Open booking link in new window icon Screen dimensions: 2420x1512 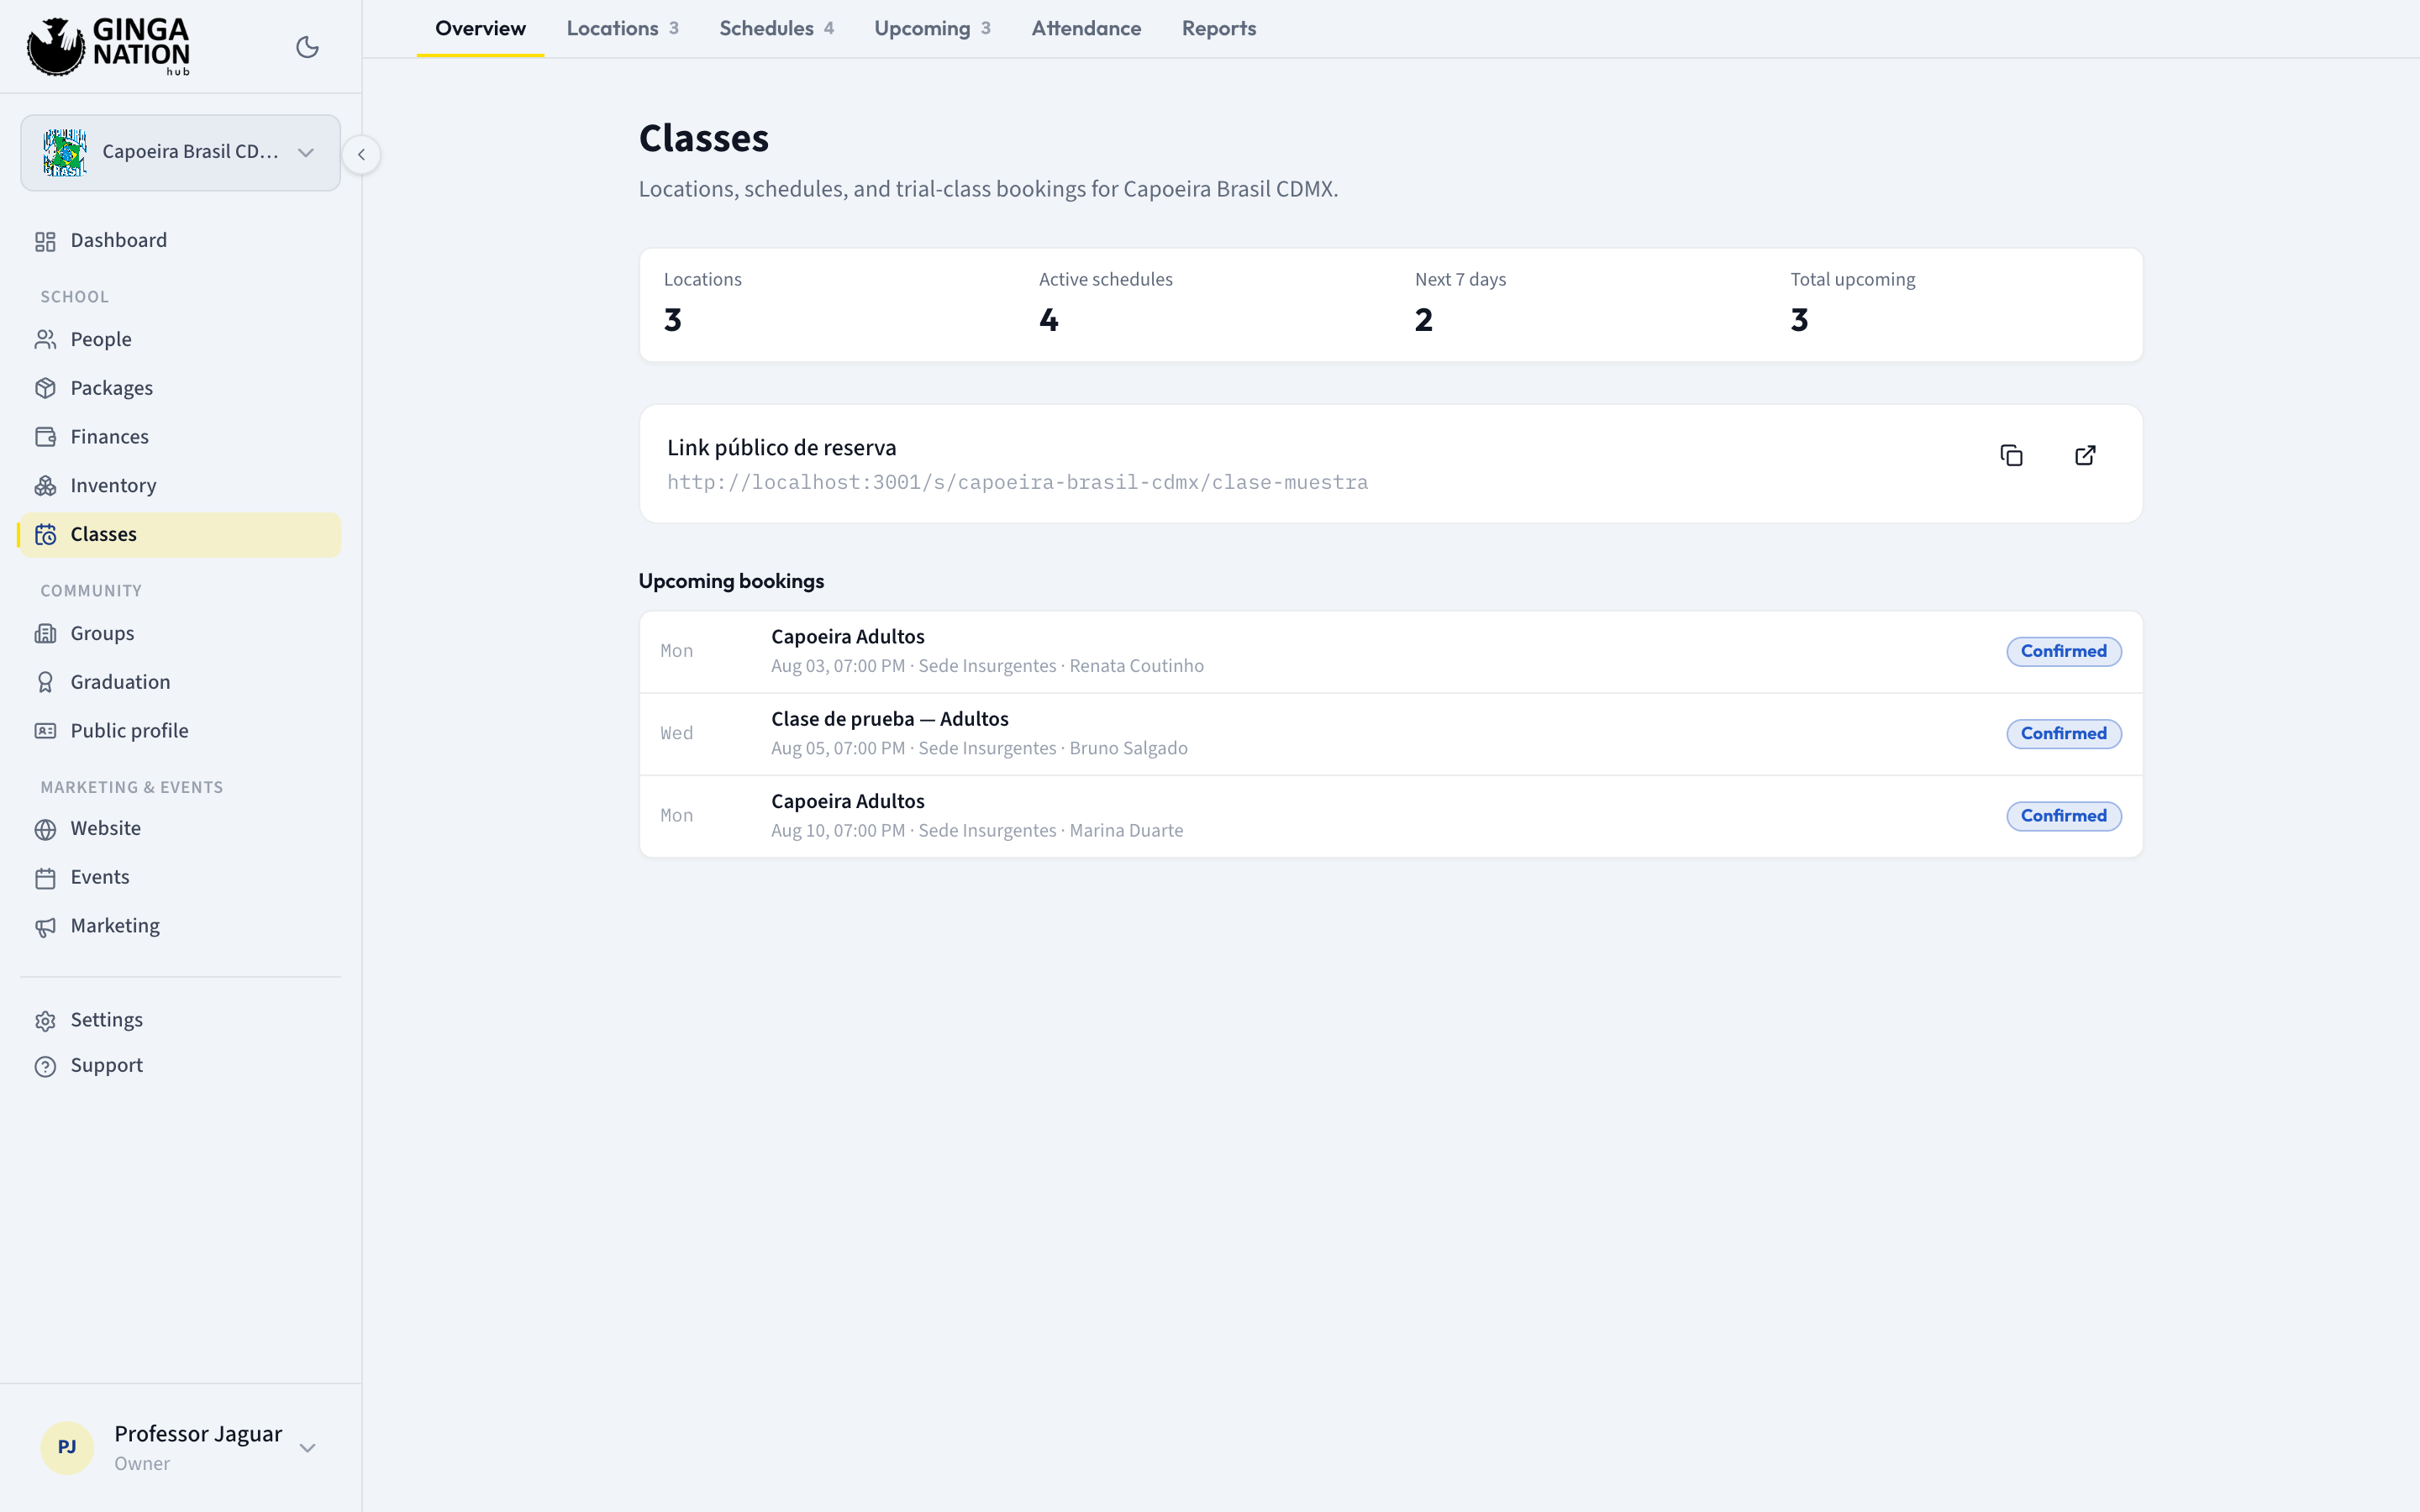[2085, 456]
